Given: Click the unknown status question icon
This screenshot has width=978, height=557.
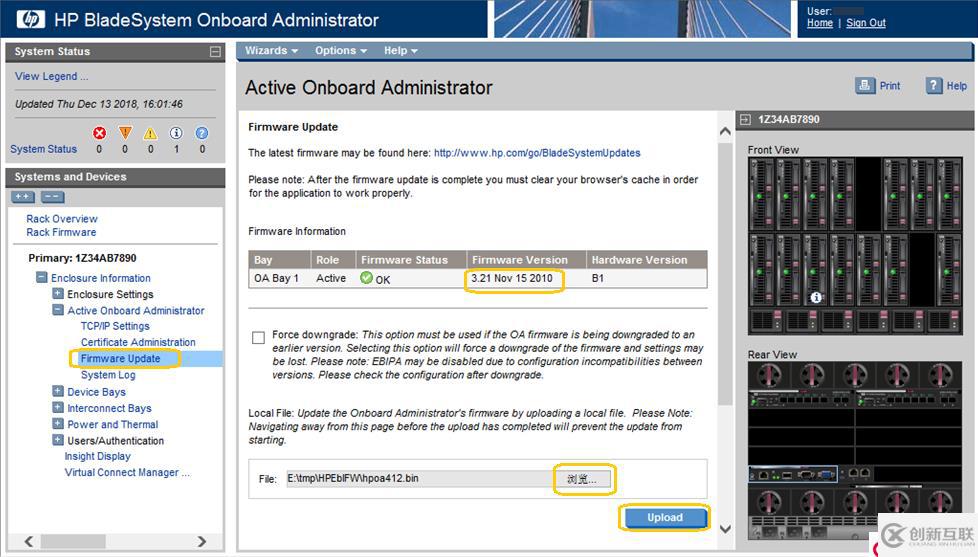Looking at the screenshot, I should 201,133.
